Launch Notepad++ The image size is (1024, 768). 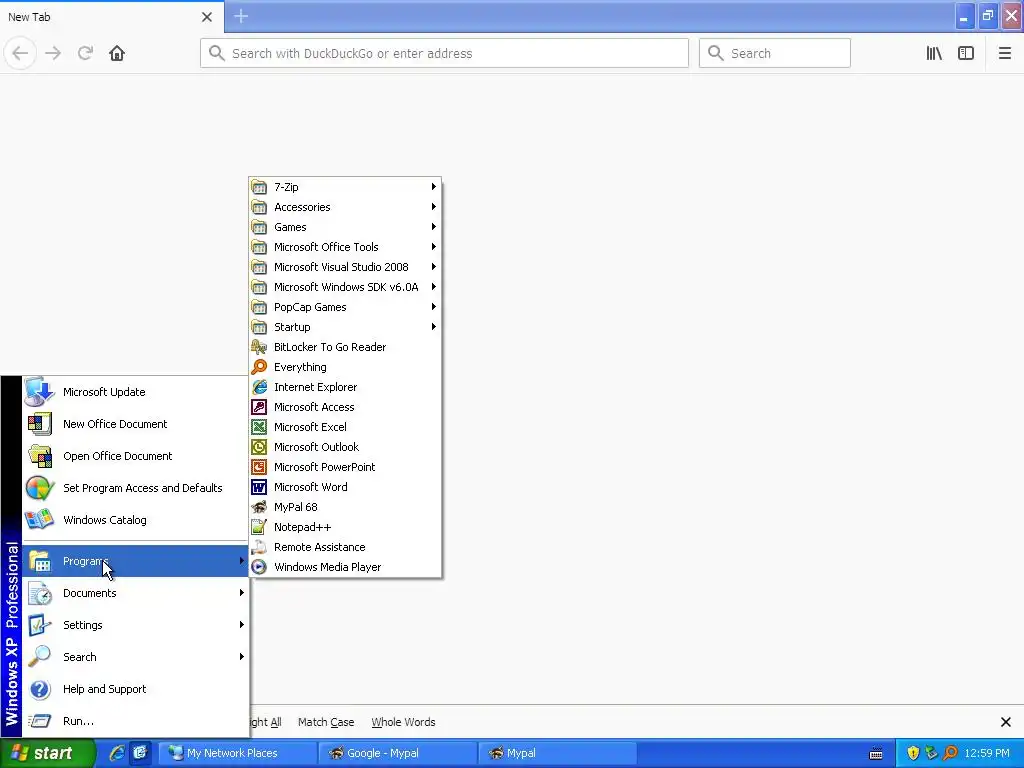[345, 527]
